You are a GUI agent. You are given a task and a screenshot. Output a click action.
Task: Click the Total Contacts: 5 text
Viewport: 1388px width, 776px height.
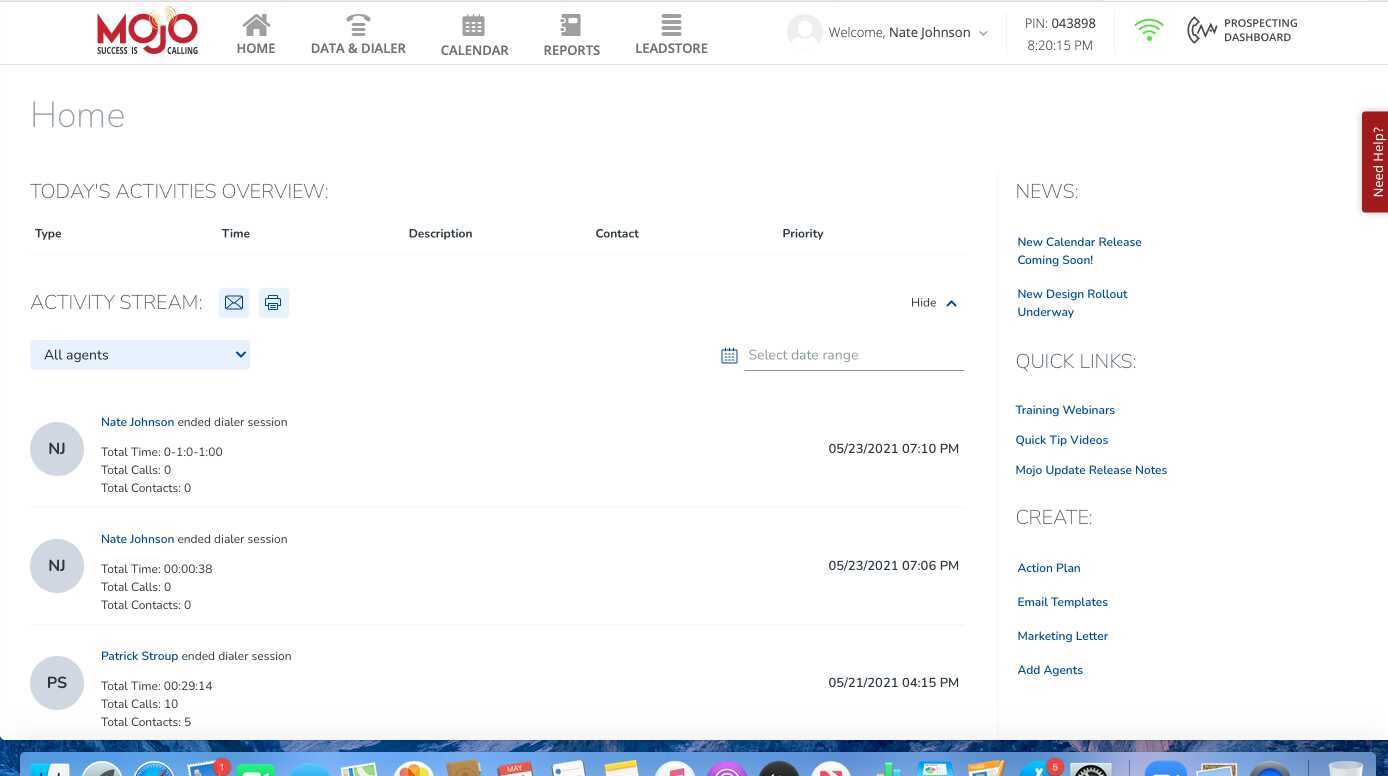pyautogui.click(x=146, y=722)
